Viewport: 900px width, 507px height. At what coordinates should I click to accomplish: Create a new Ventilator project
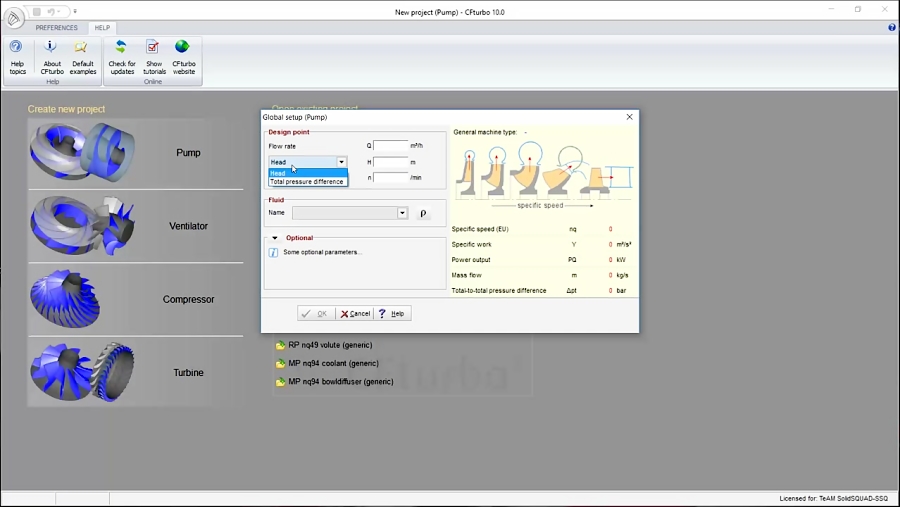pos(135,226)
